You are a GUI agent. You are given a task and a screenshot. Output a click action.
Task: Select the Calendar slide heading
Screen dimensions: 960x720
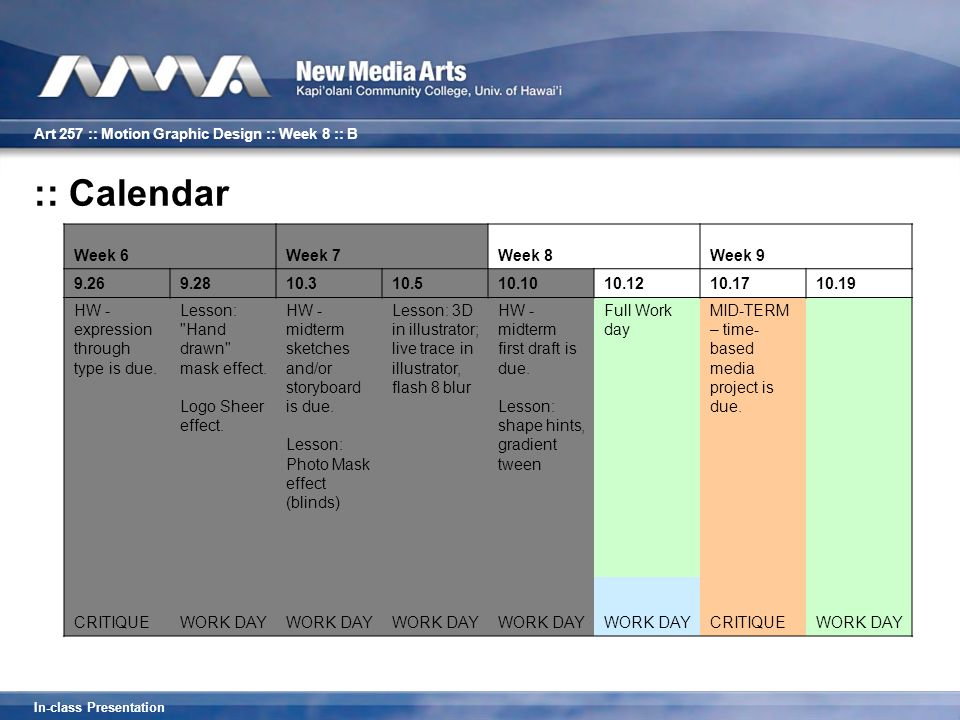(x=132, y=193)
